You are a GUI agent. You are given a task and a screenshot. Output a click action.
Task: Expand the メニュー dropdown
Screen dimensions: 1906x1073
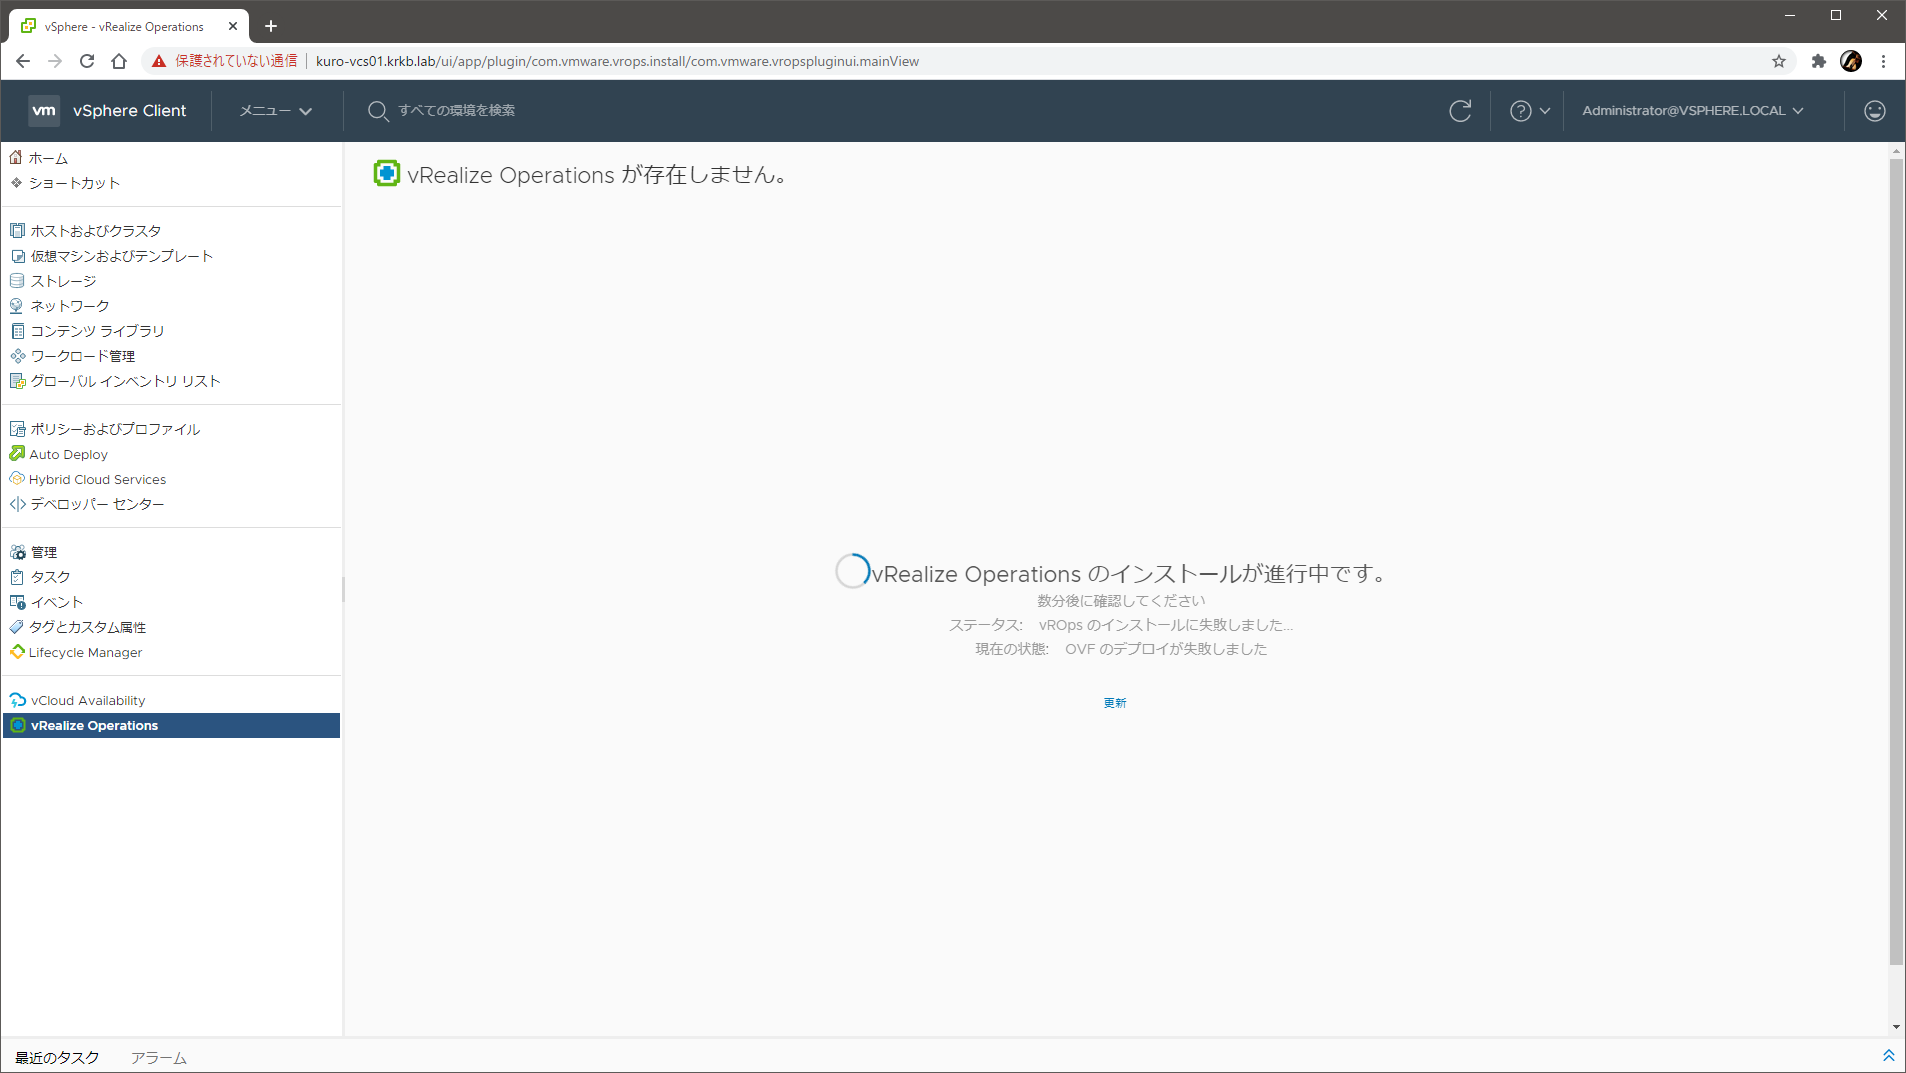coord(275,111)
